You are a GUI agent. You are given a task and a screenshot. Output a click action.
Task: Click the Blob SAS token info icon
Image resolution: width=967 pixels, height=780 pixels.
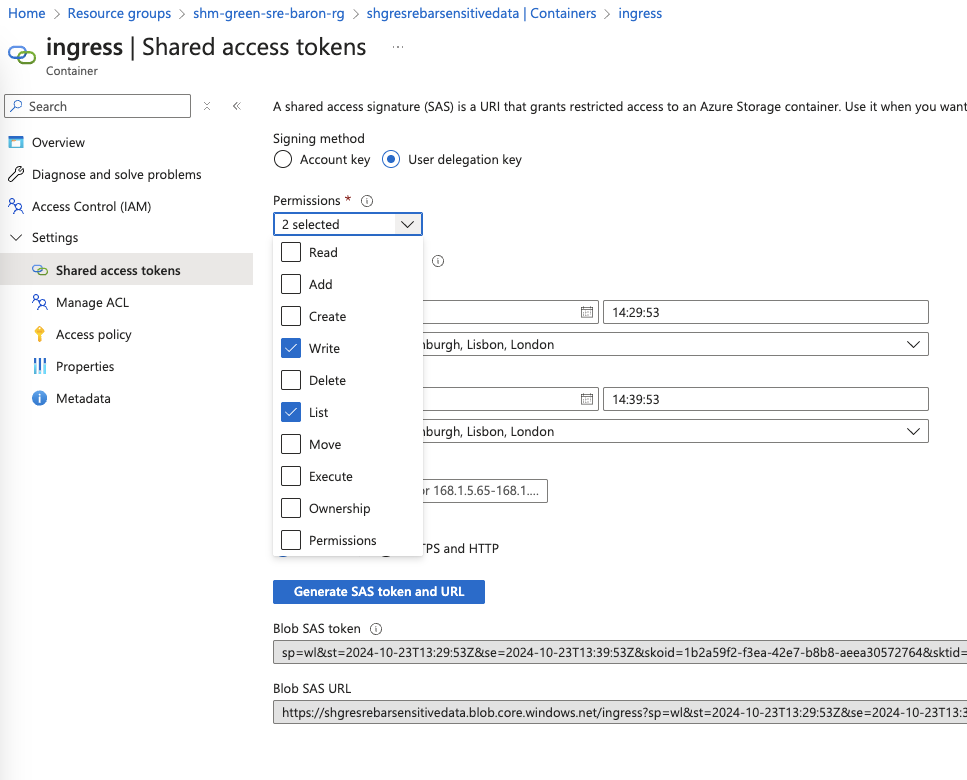376,629
